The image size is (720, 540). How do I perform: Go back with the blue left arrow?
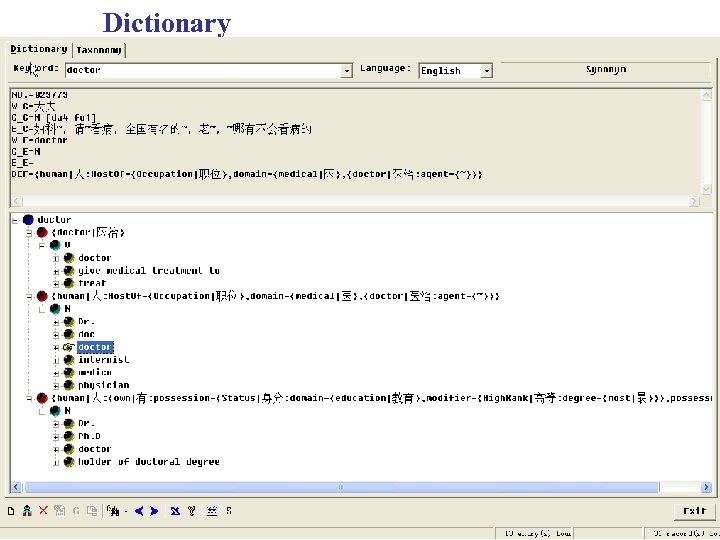[139, 511]
